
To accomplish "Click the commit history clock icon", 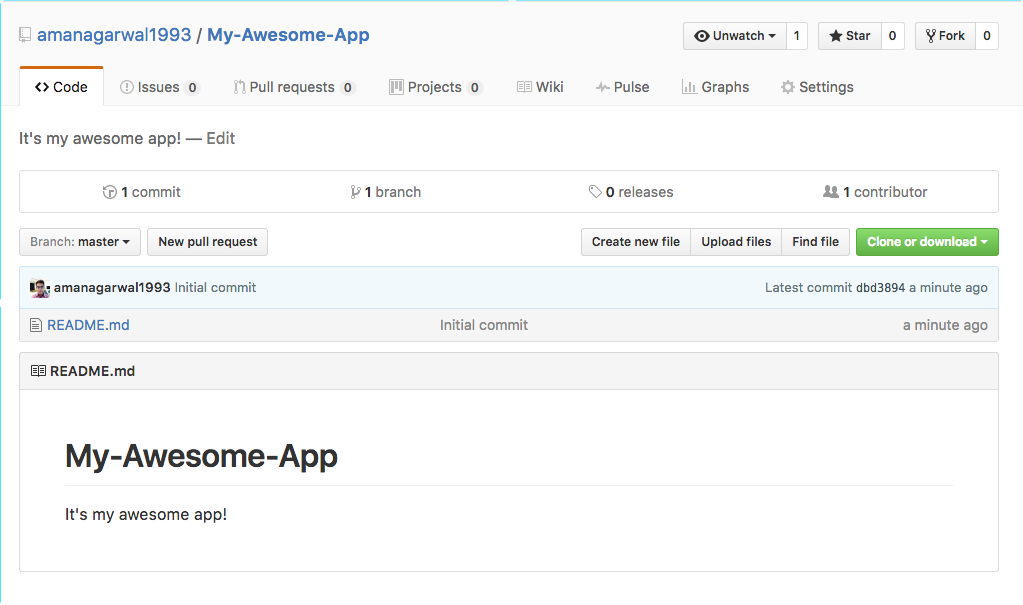I will point(110,192).
